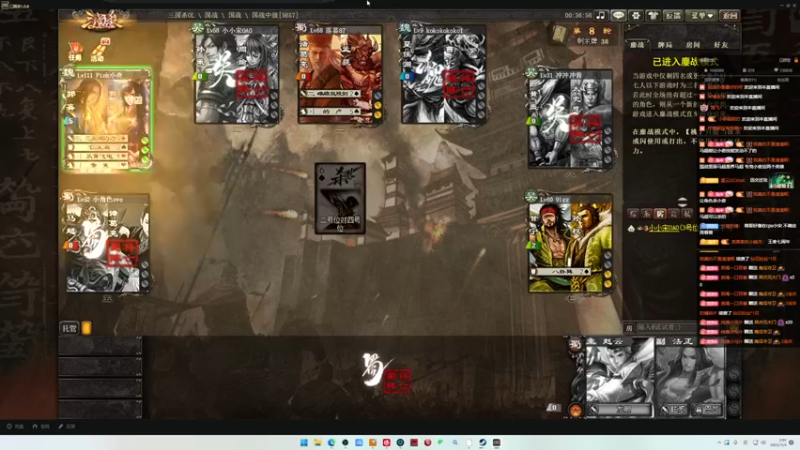The image size is (800, 450).
Task: Click the 私 chat channel filter
Action: coord(687,214)
